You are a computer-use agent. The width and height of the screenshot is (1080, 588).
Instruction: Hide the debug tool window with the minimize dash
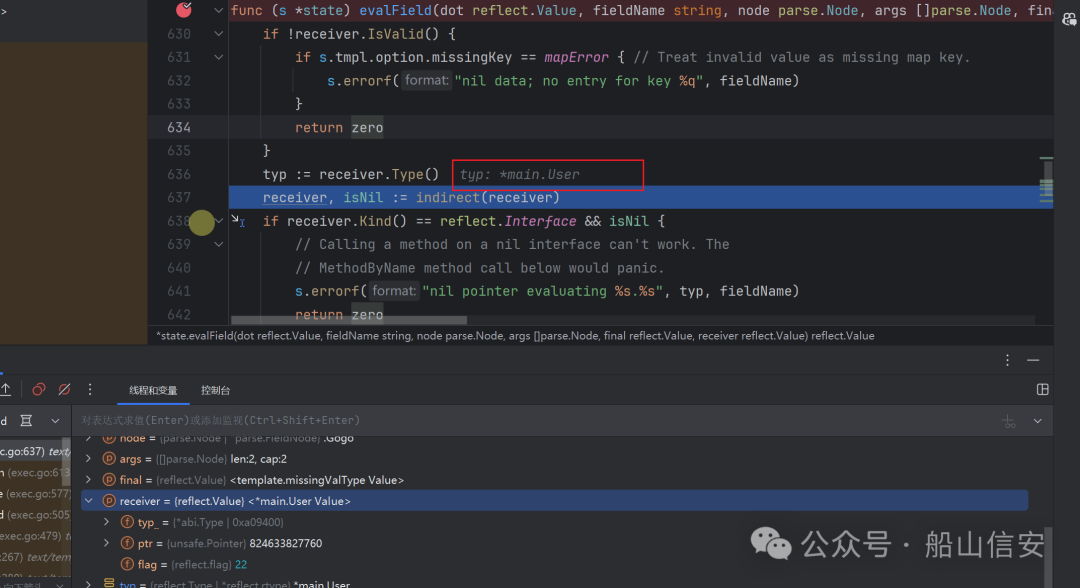pos(1033,360)
